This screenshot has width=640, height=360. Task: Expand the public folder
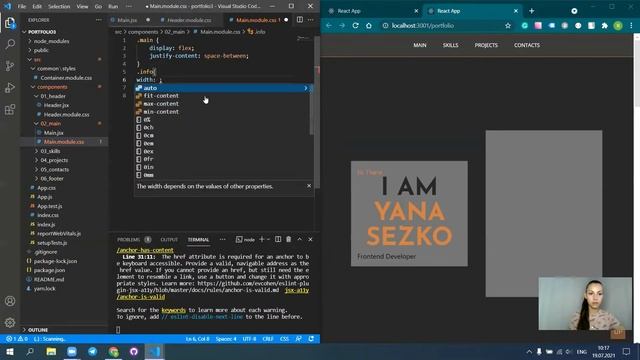[x=41, y=50]
